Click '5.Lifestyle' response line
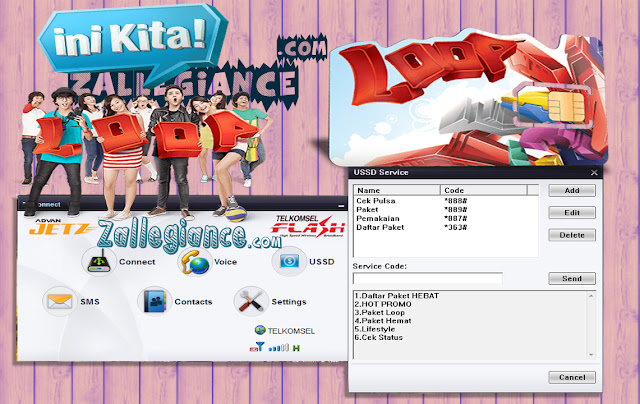The image size is (640, 404). 375,329
